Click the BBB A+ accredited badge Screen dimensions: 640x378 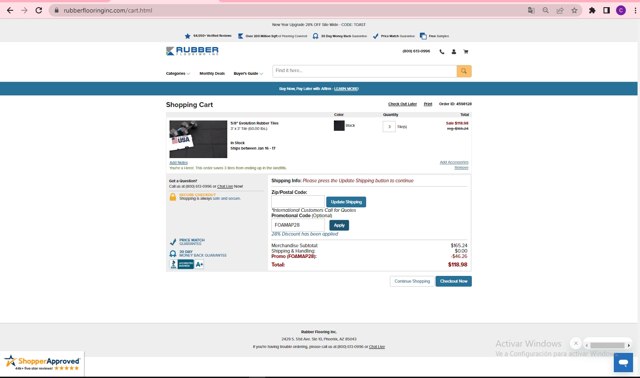187,264
